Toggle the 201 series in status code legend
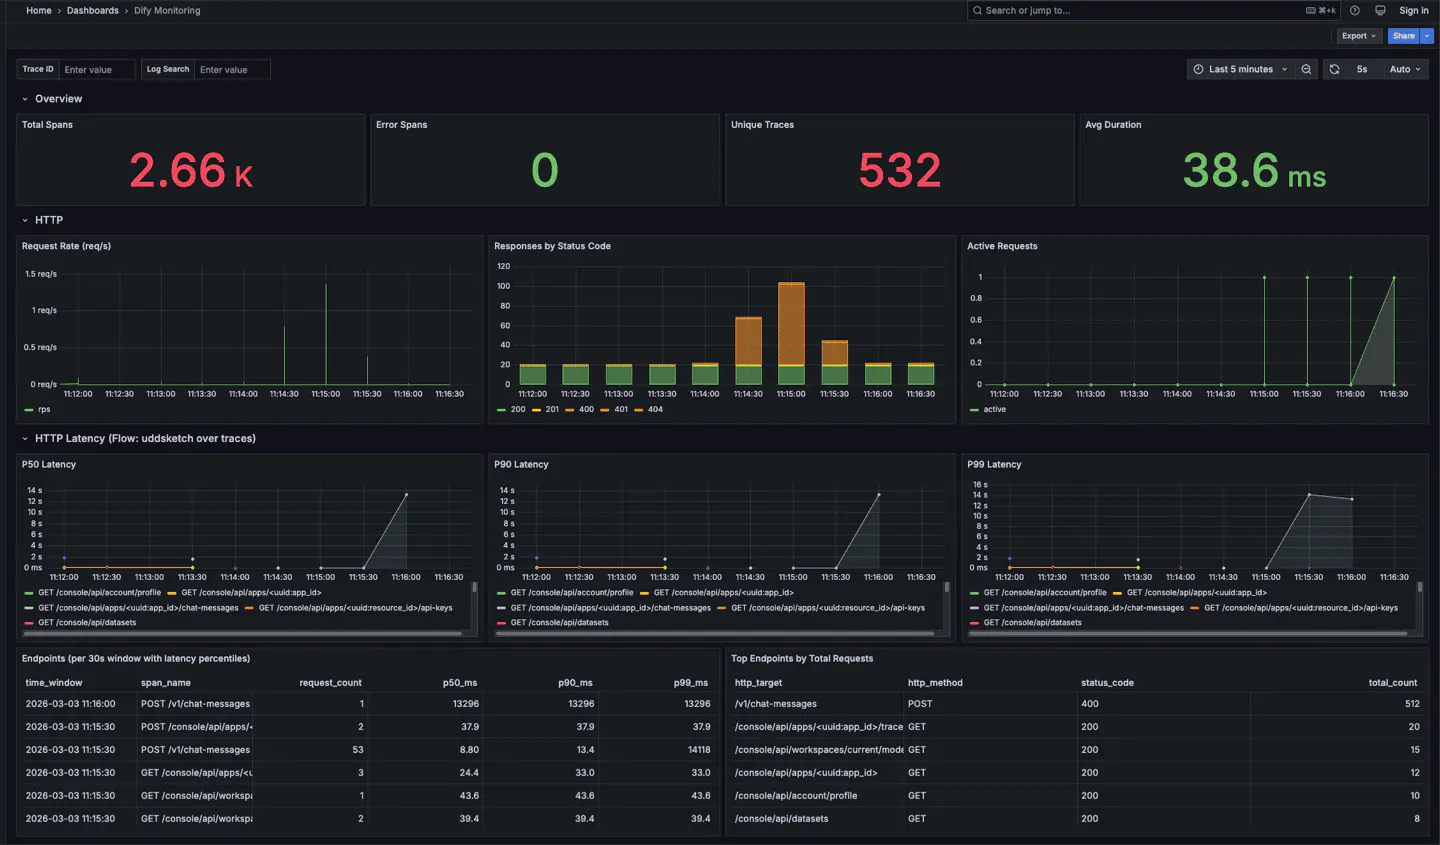1440x845 pixels. point(552,409)
